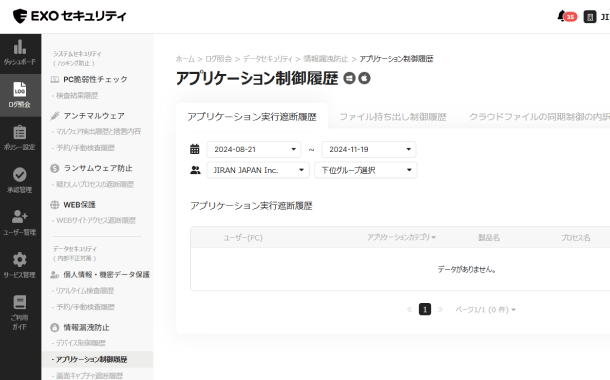The width and height of the screenshot is (610, 380).
Task: Click the PC脆弱性チェック menu heading
Action: (95, 79)
